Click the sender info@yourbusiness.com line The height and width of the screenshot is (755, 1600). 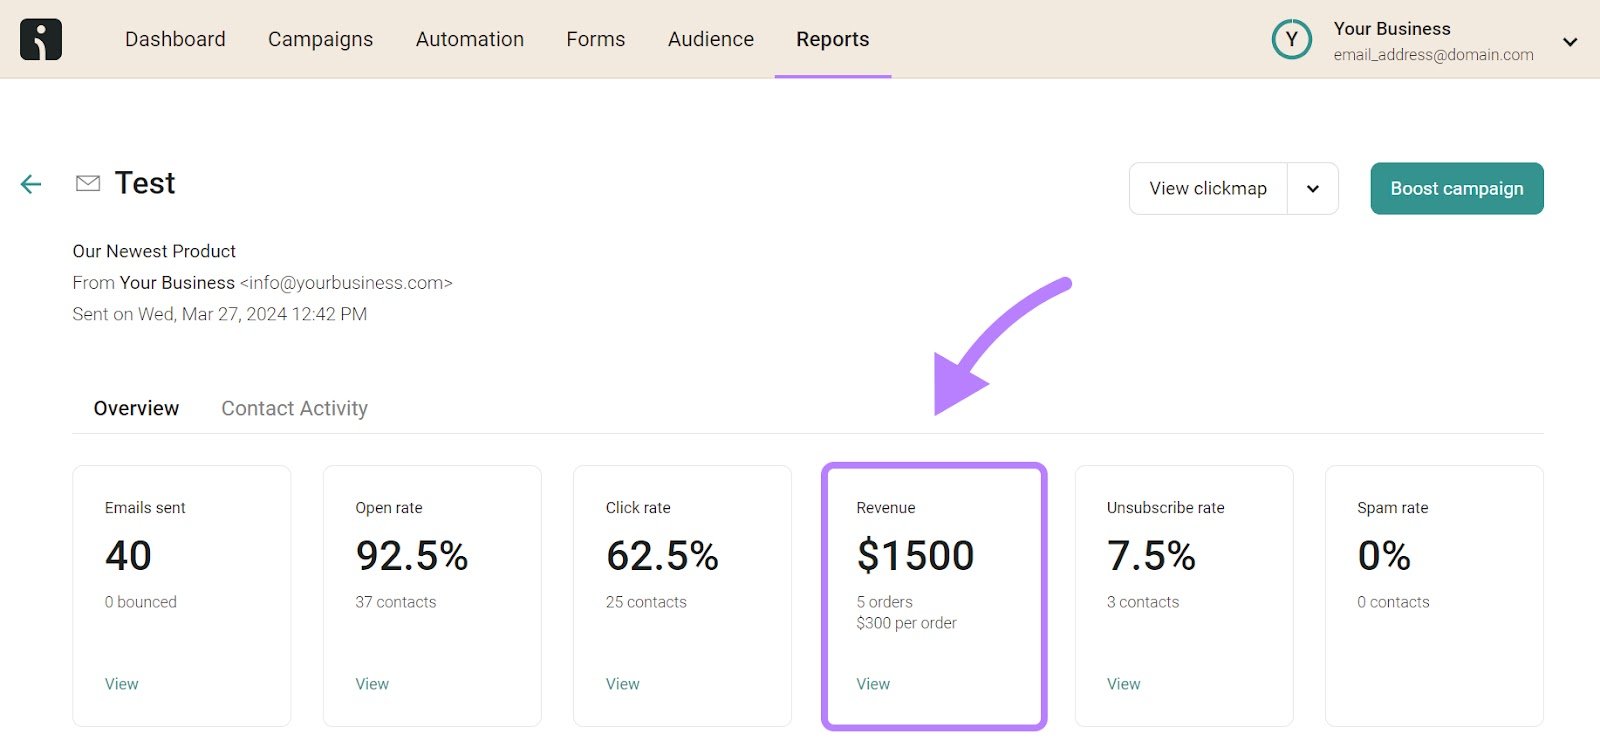pos(262,283)
